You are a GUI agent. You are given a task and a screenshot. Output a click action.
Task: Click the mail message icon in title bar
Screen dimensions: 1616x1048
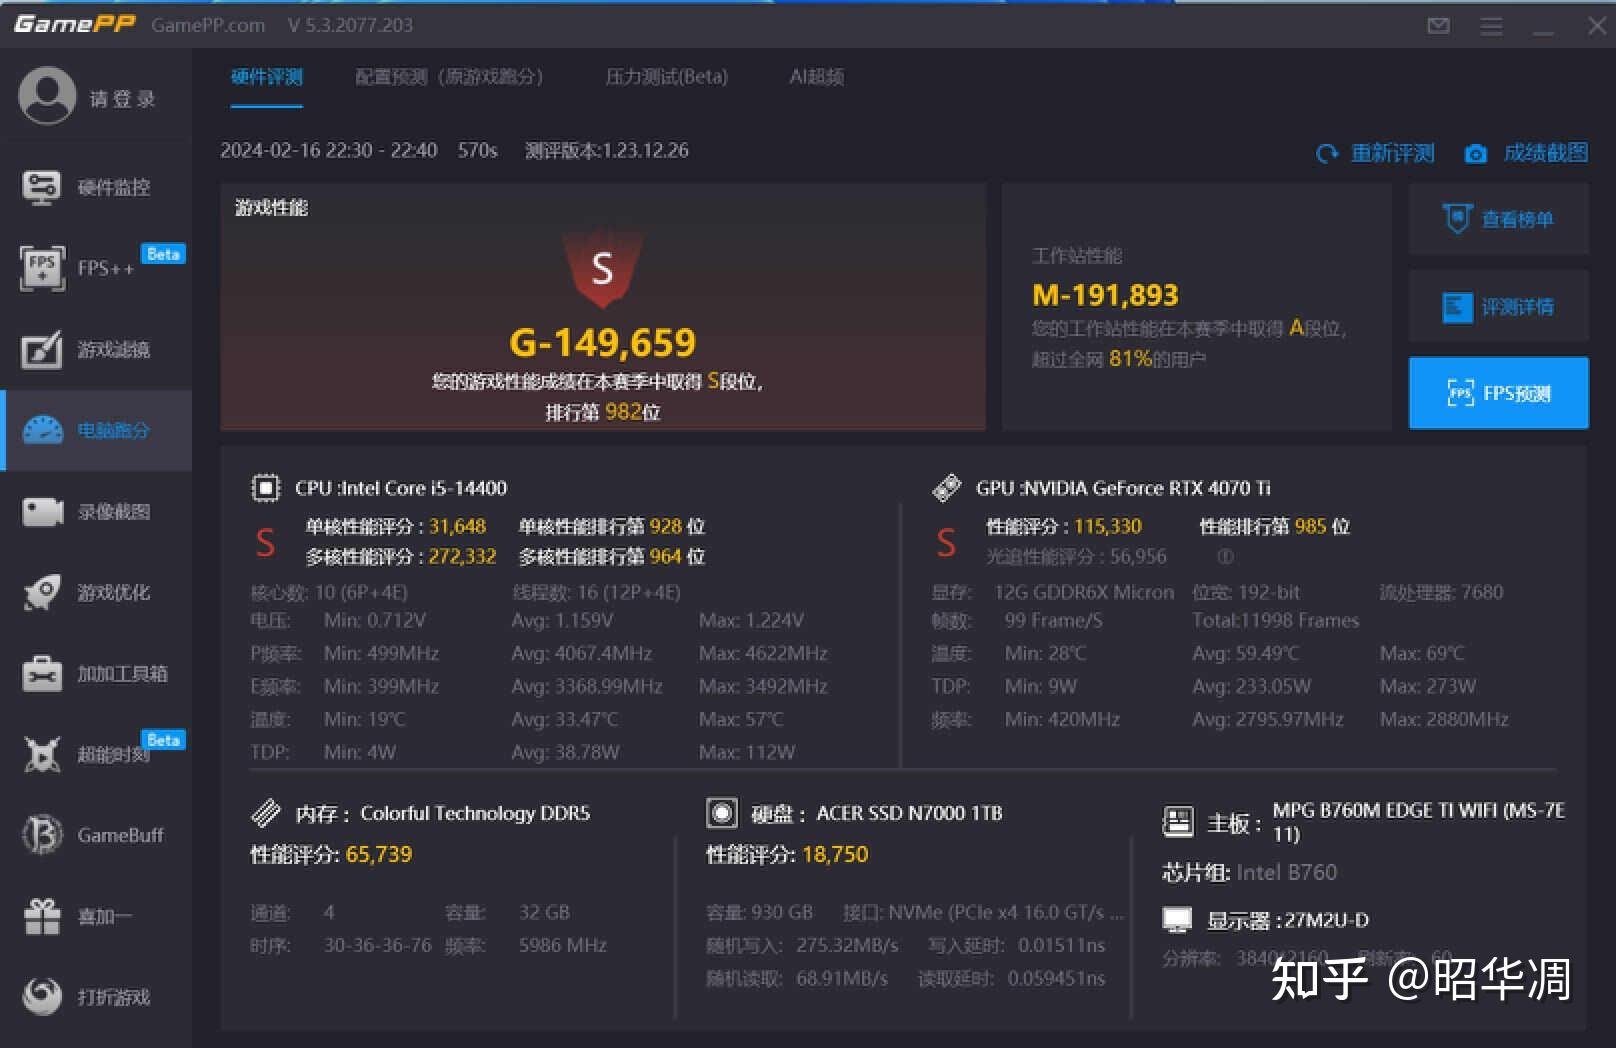click(1439, 25)
